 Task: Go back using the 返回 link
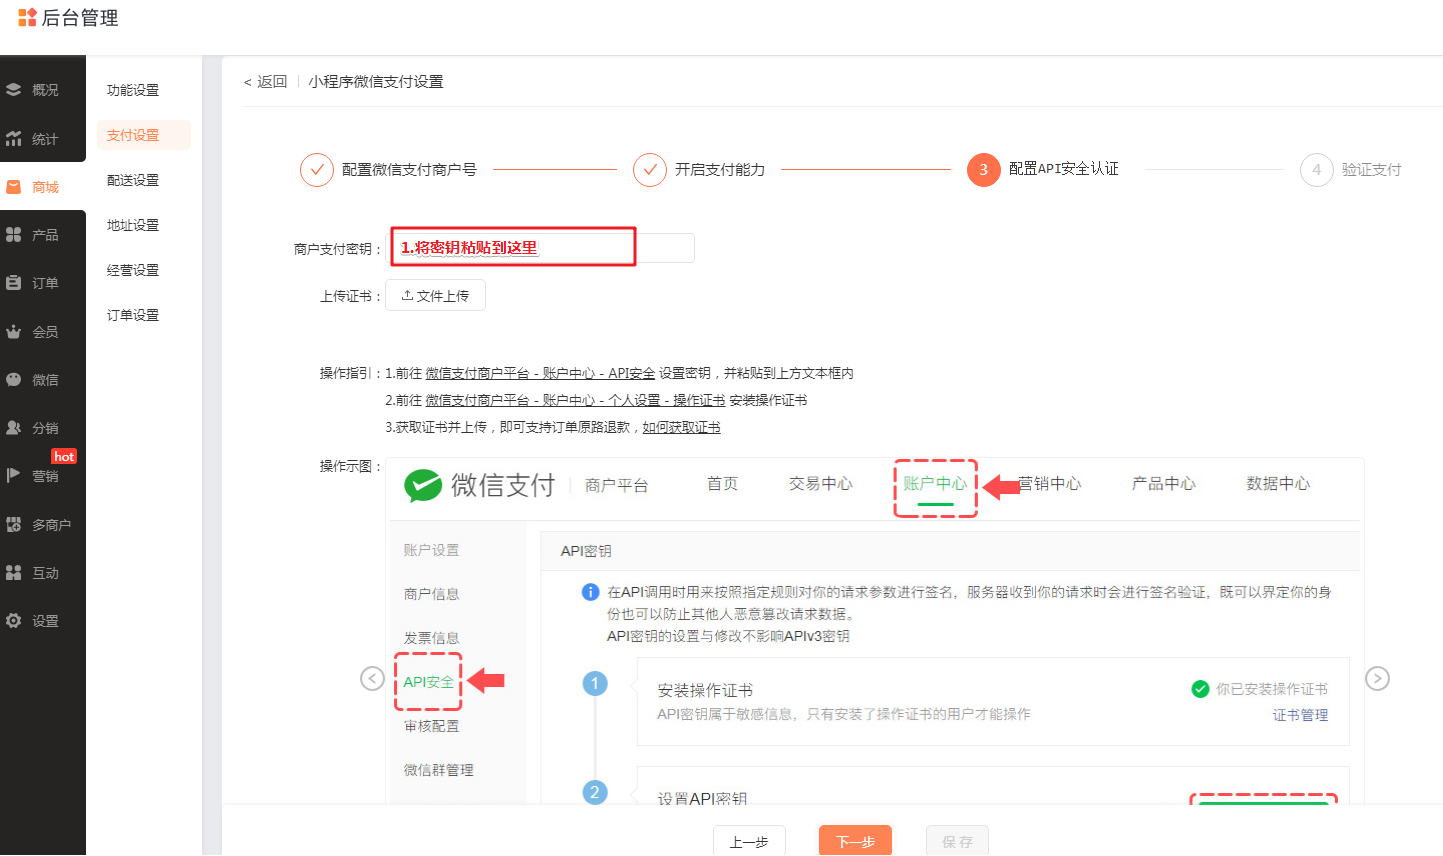point(266,82)
